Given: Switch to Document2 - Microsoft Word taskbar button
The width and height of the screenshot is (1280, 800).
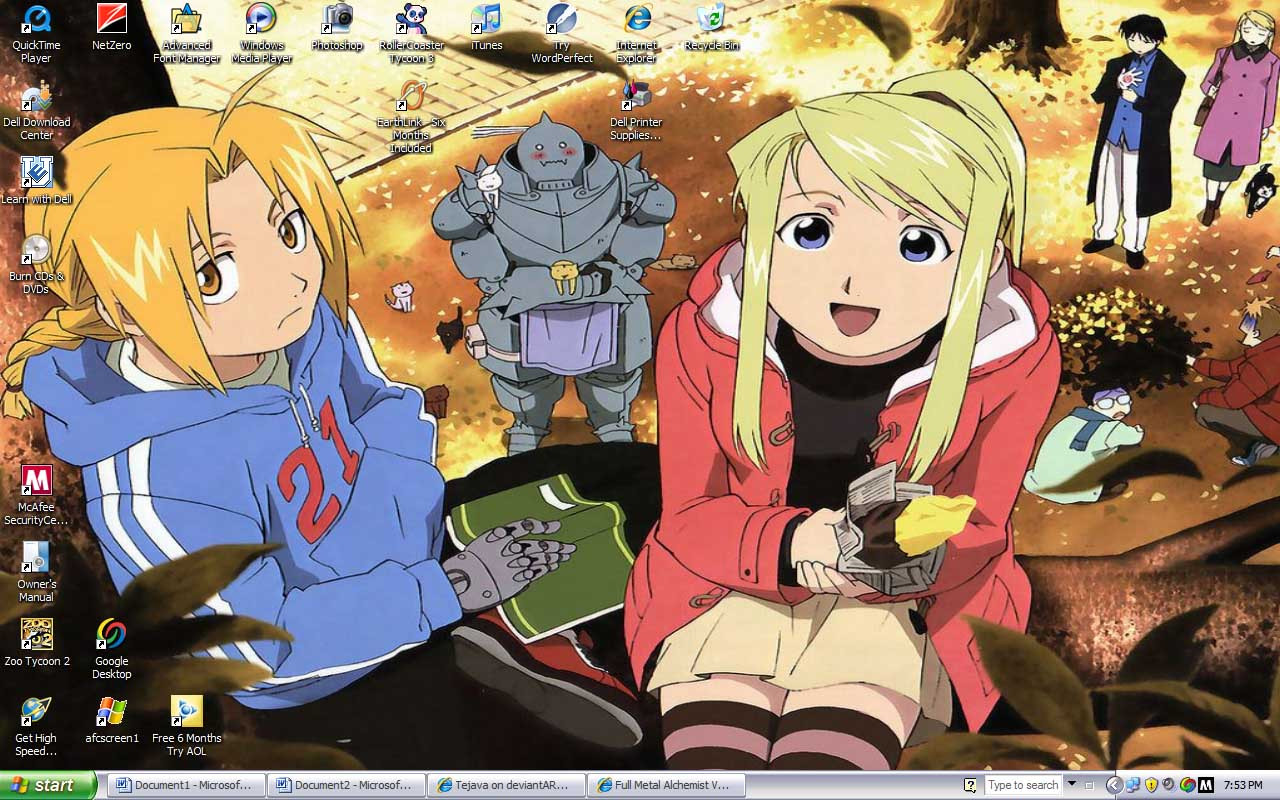Looking at the screenshot, I should 346,785.
